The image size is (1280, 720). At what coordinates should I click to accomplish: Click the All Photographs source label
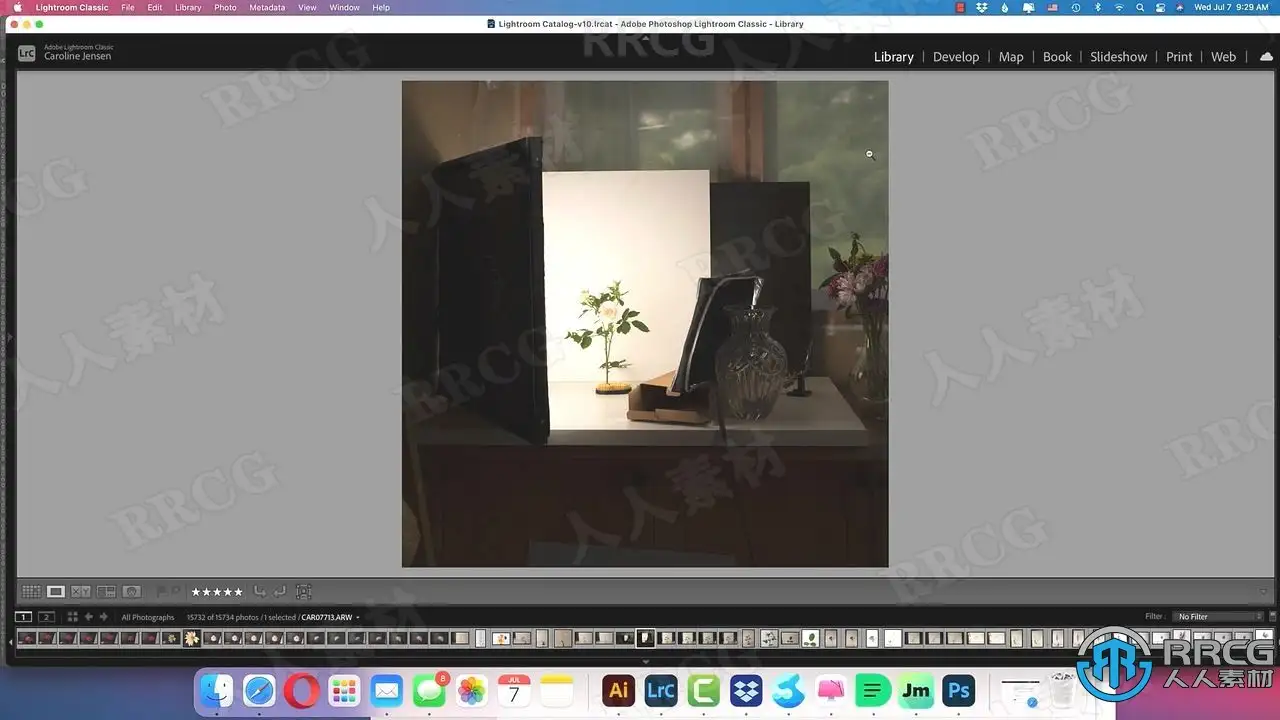148,617
